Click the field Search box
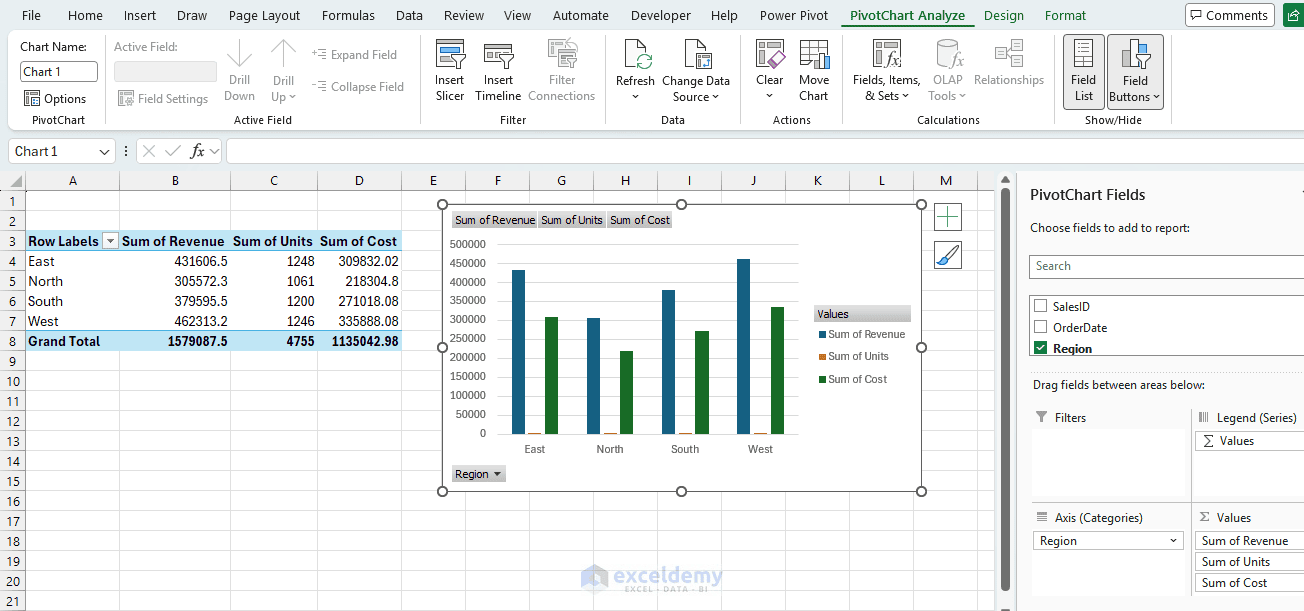1304x611 pixels. pos(1166,266)
